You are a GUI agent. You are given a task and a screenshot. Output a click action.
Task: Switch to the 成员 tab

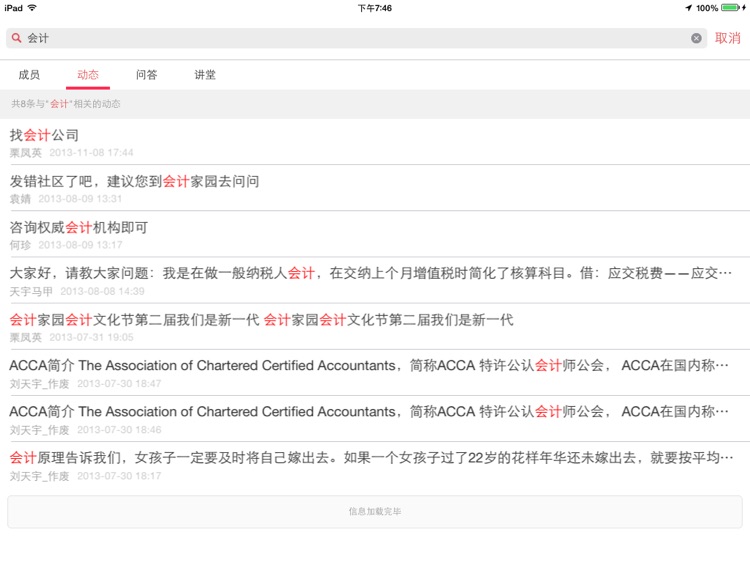pyautogui.click(x=29, y=75)
